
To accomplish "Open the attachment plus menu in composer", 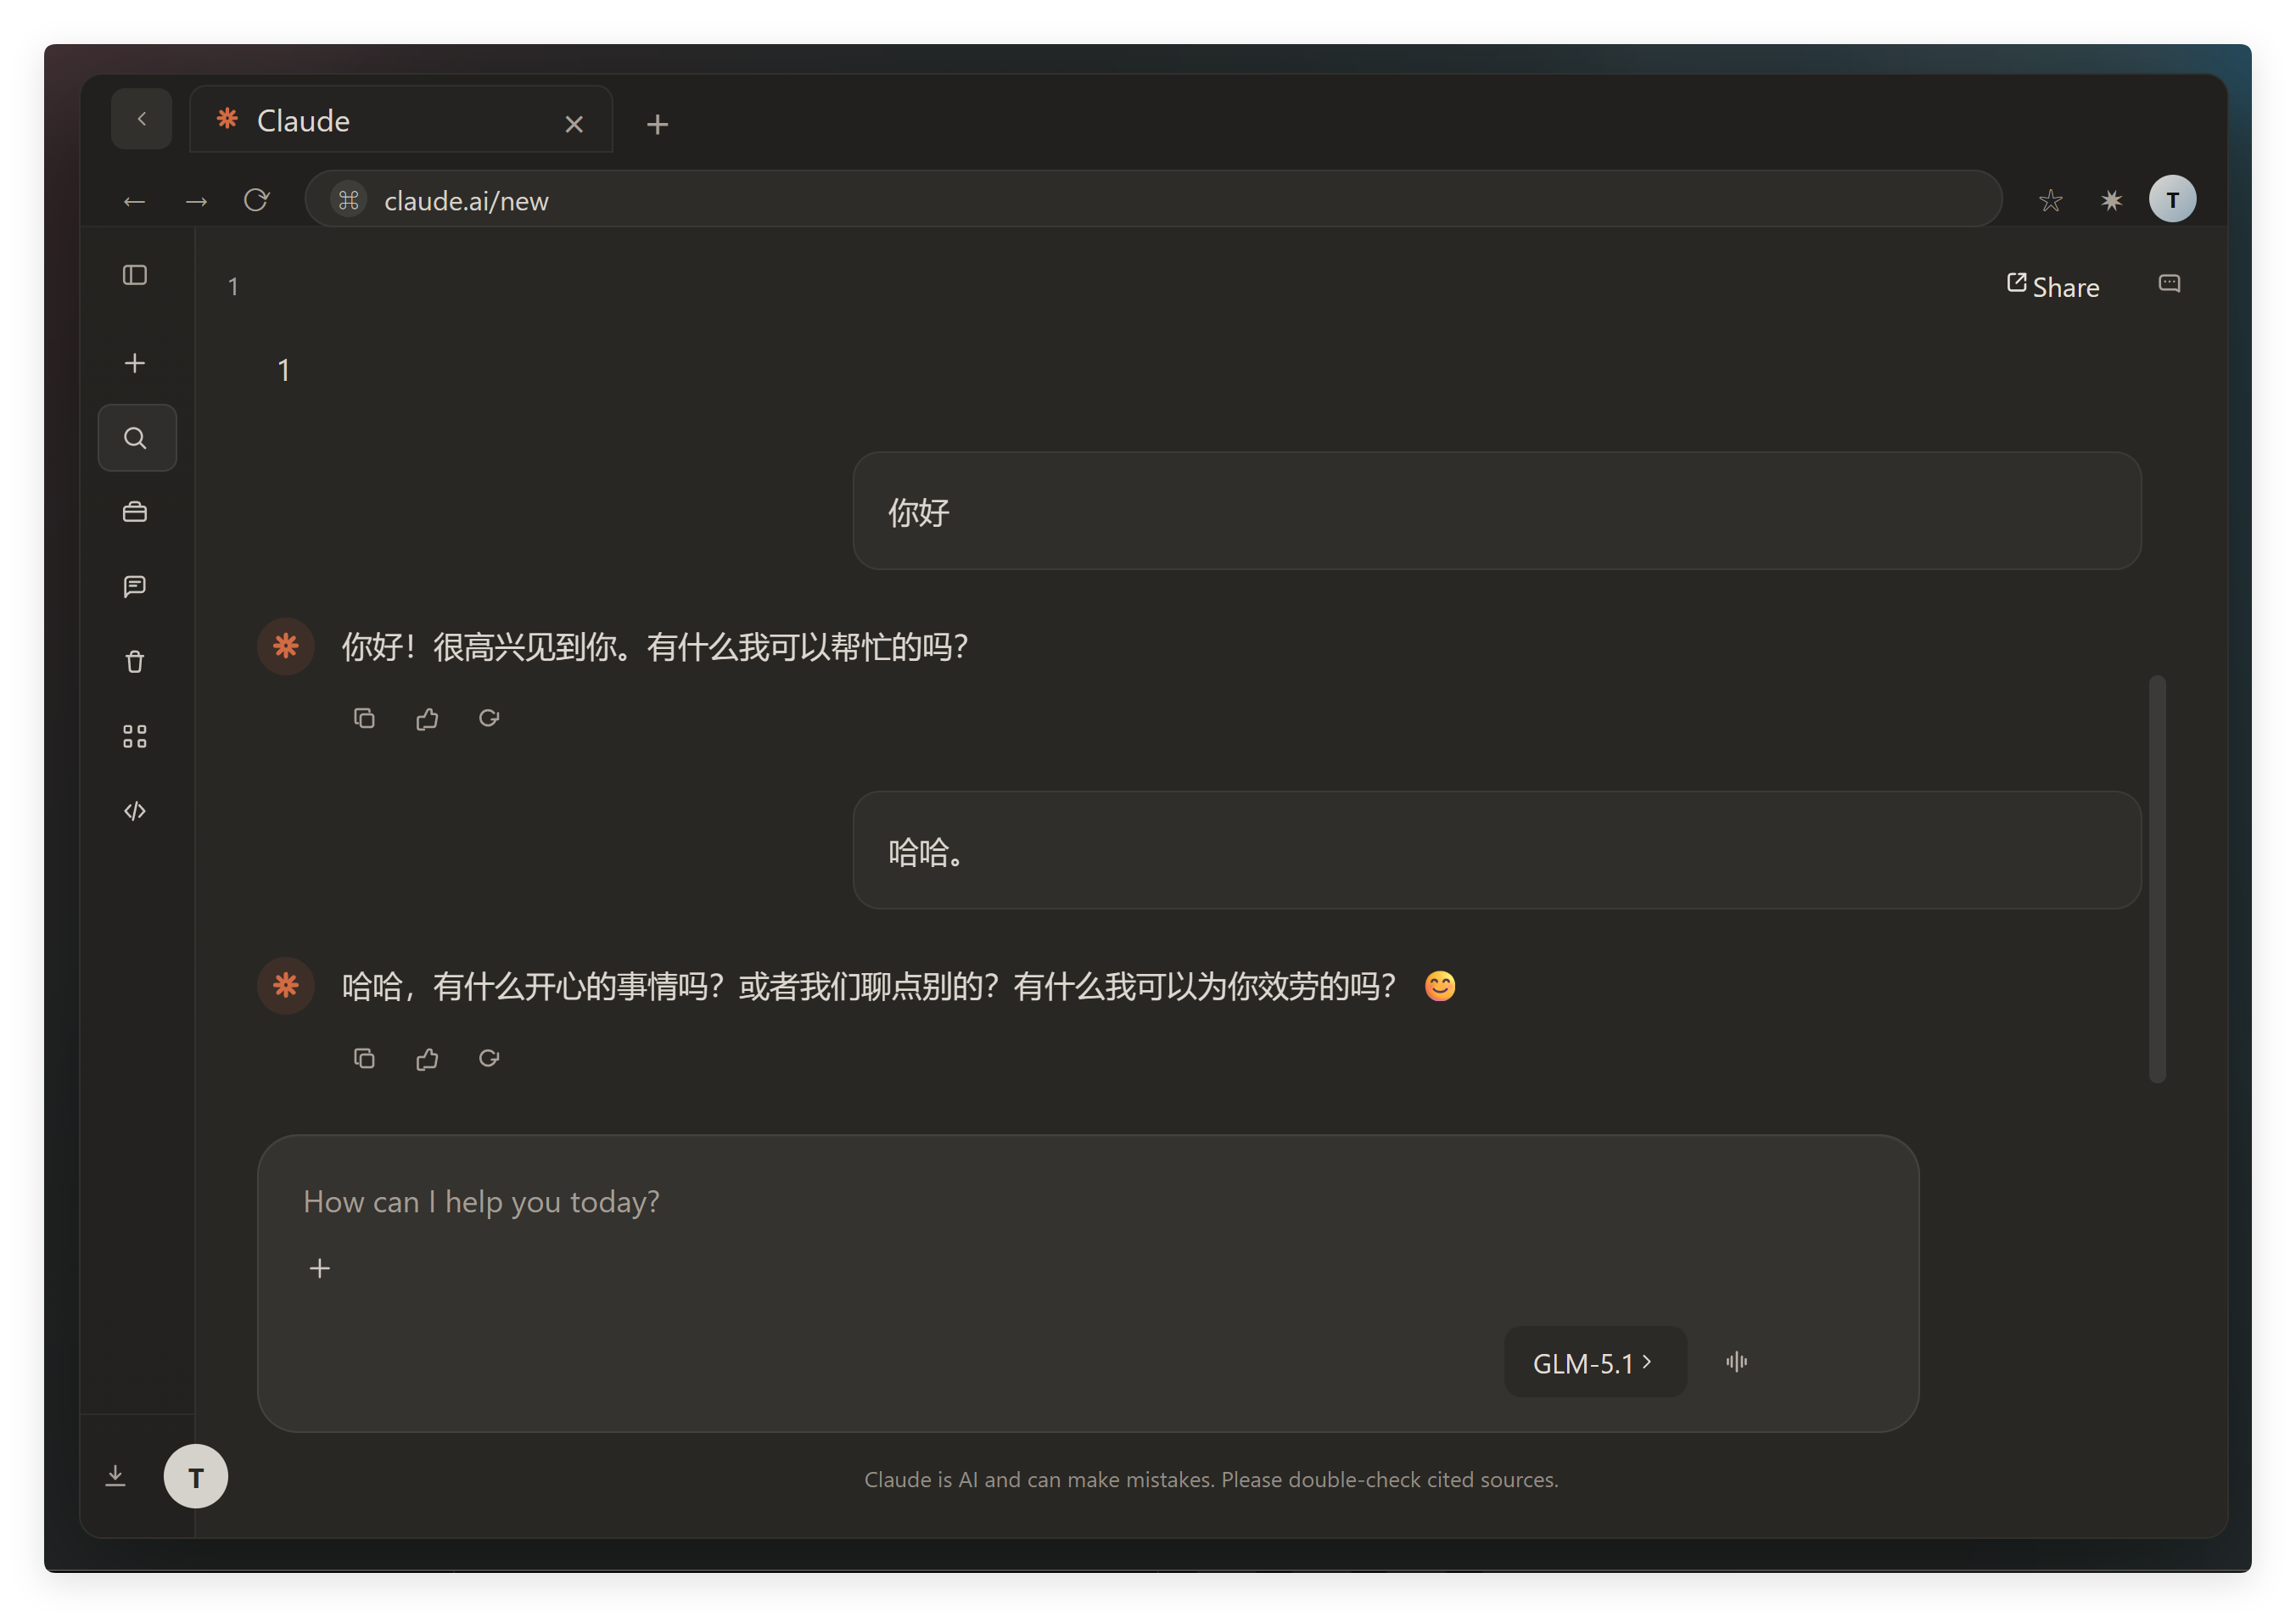I will click(320, 1268).
